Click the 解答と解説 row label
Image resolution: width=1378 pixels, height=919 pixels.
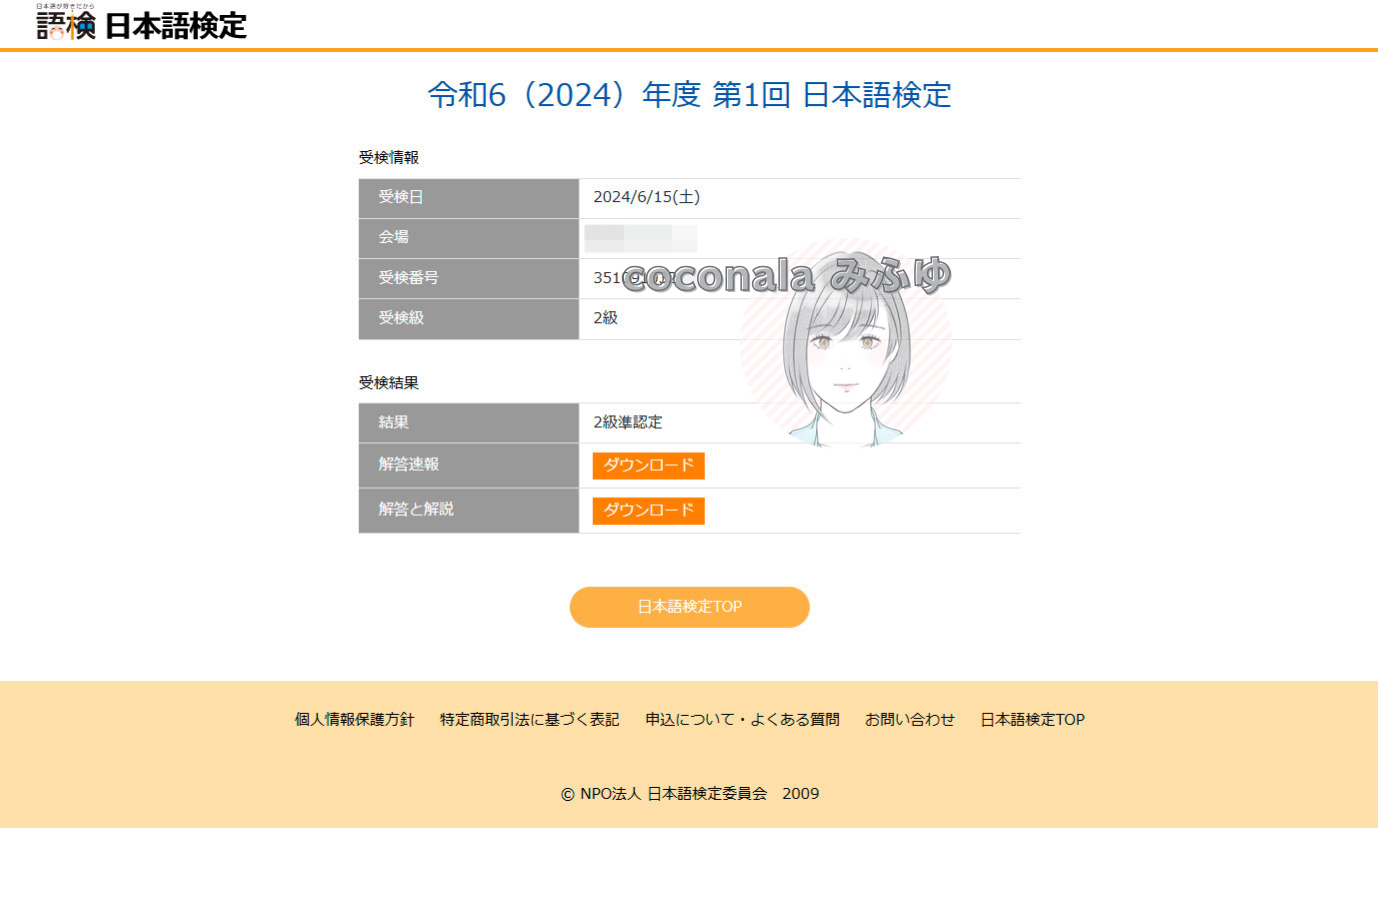[469, 511]
